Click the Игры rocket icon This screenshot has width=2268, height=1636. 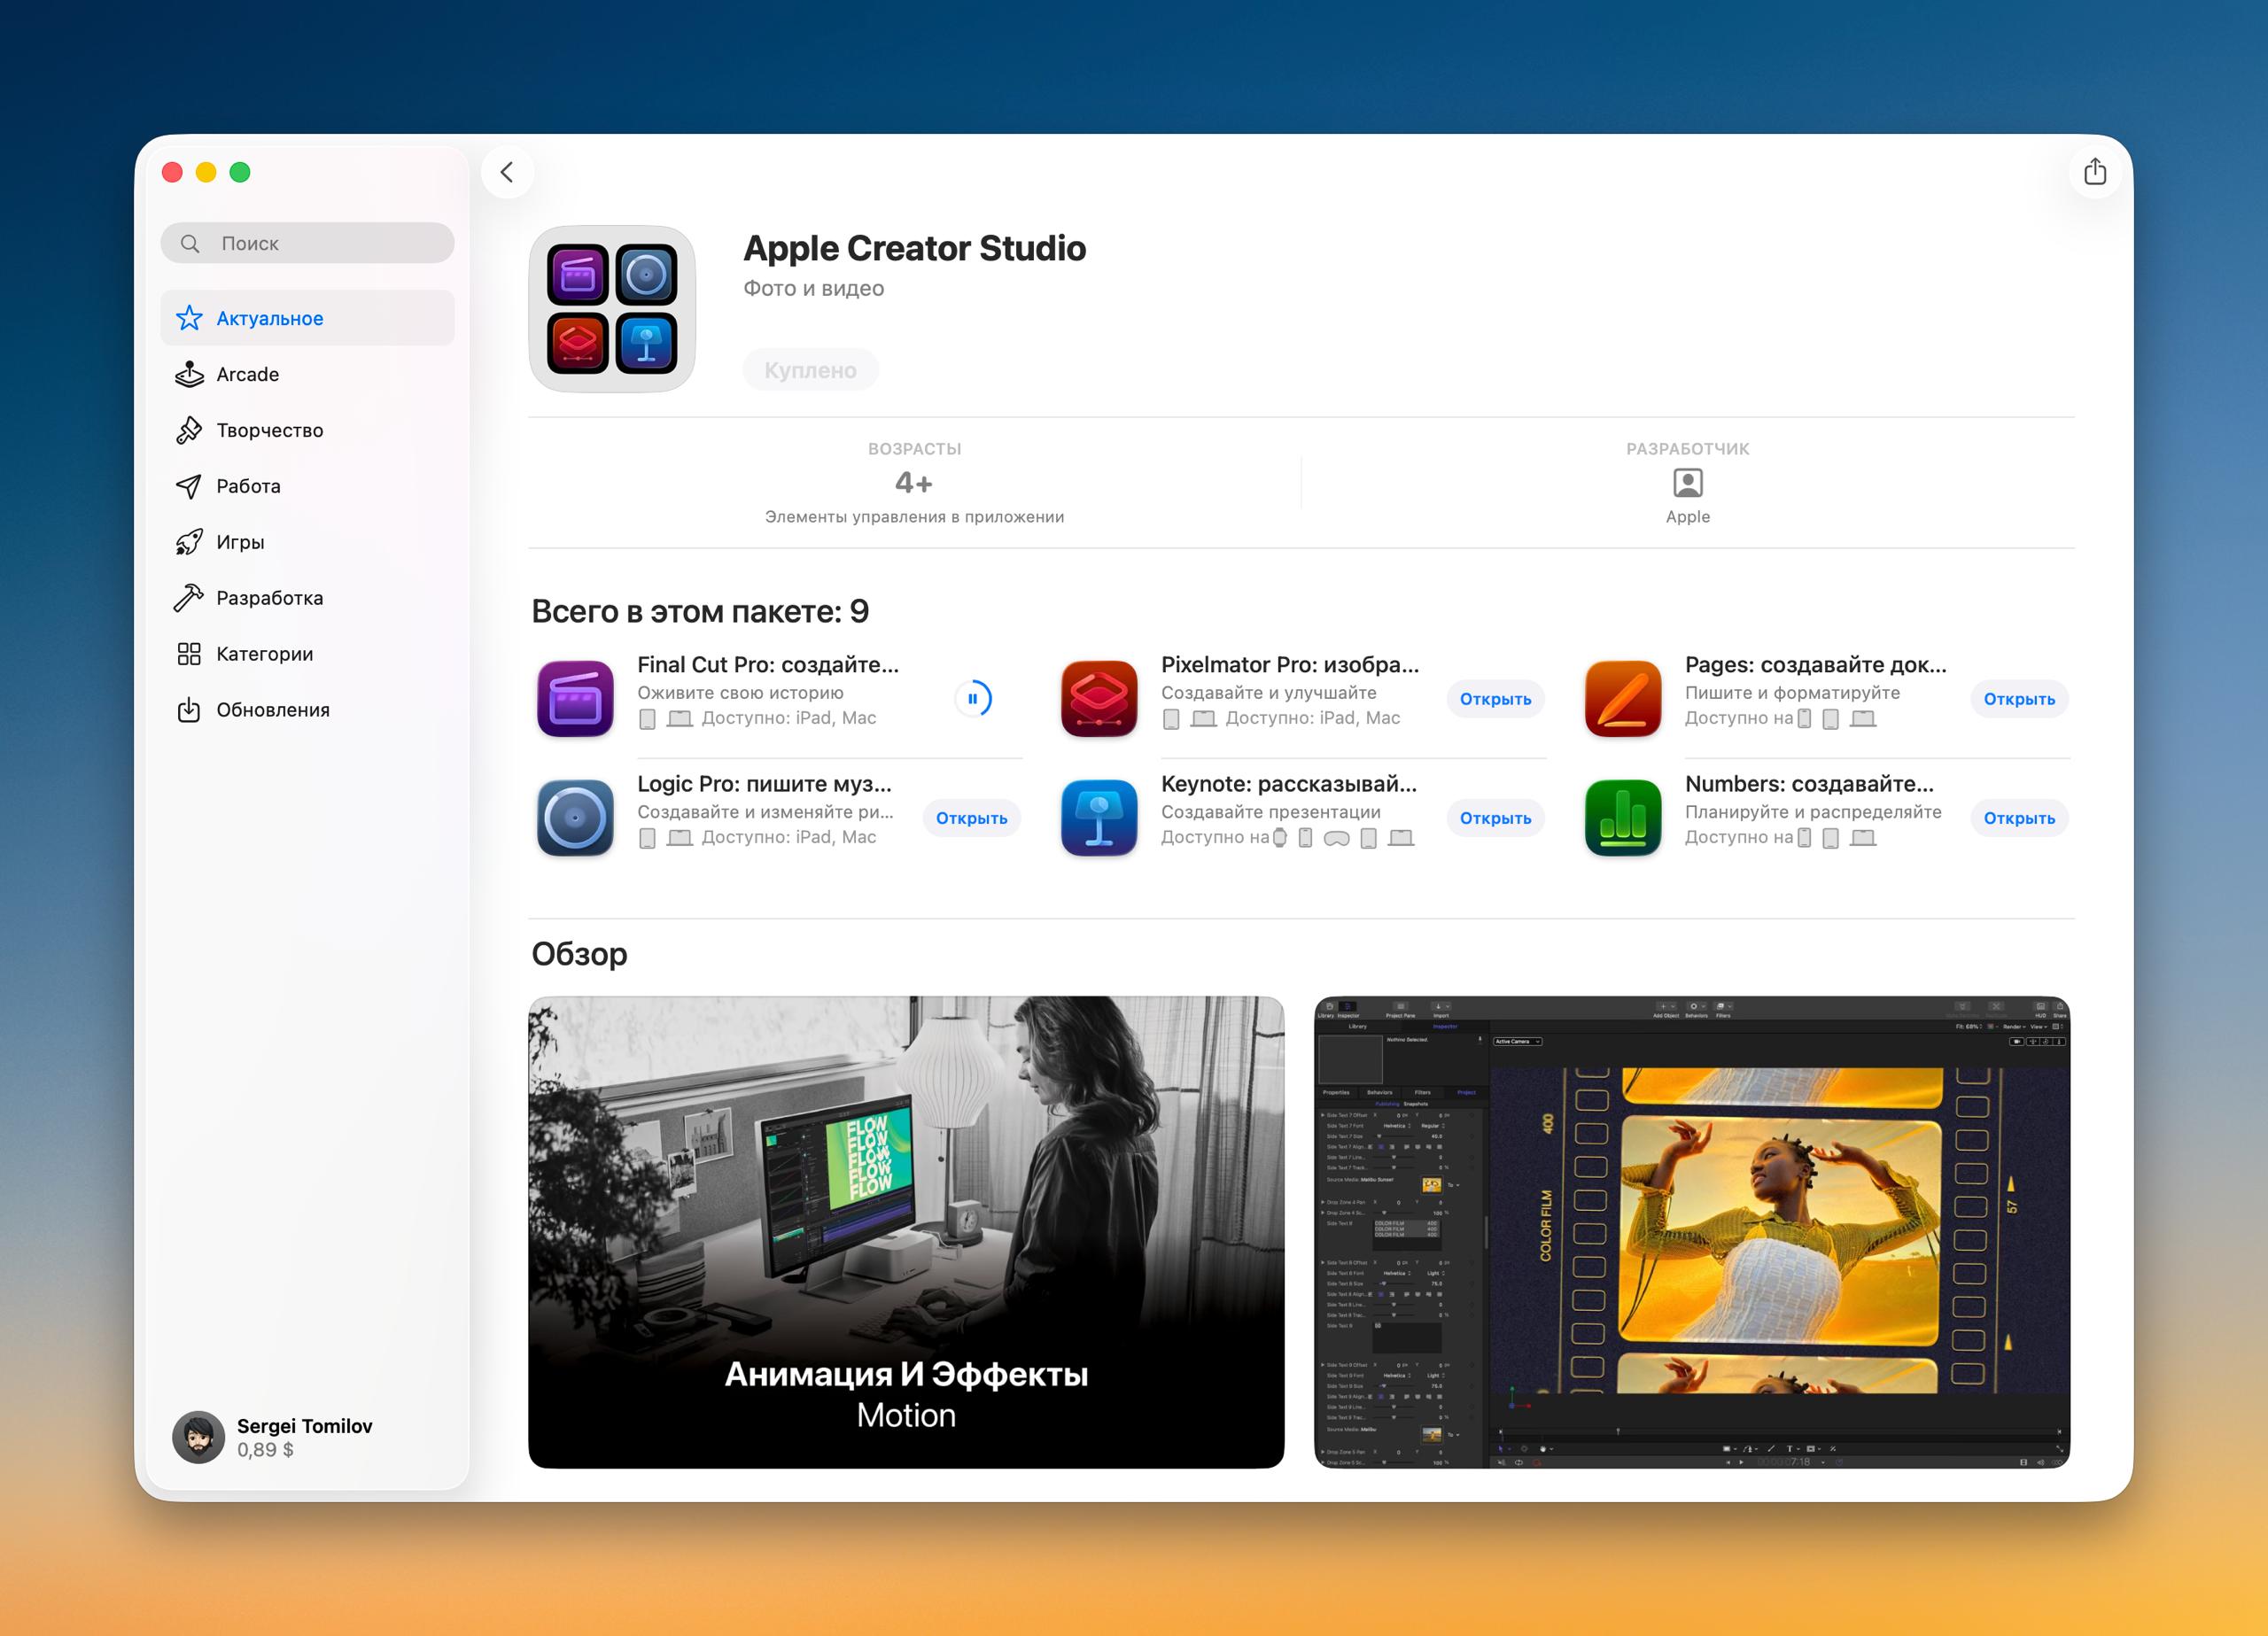click(189, 542)
